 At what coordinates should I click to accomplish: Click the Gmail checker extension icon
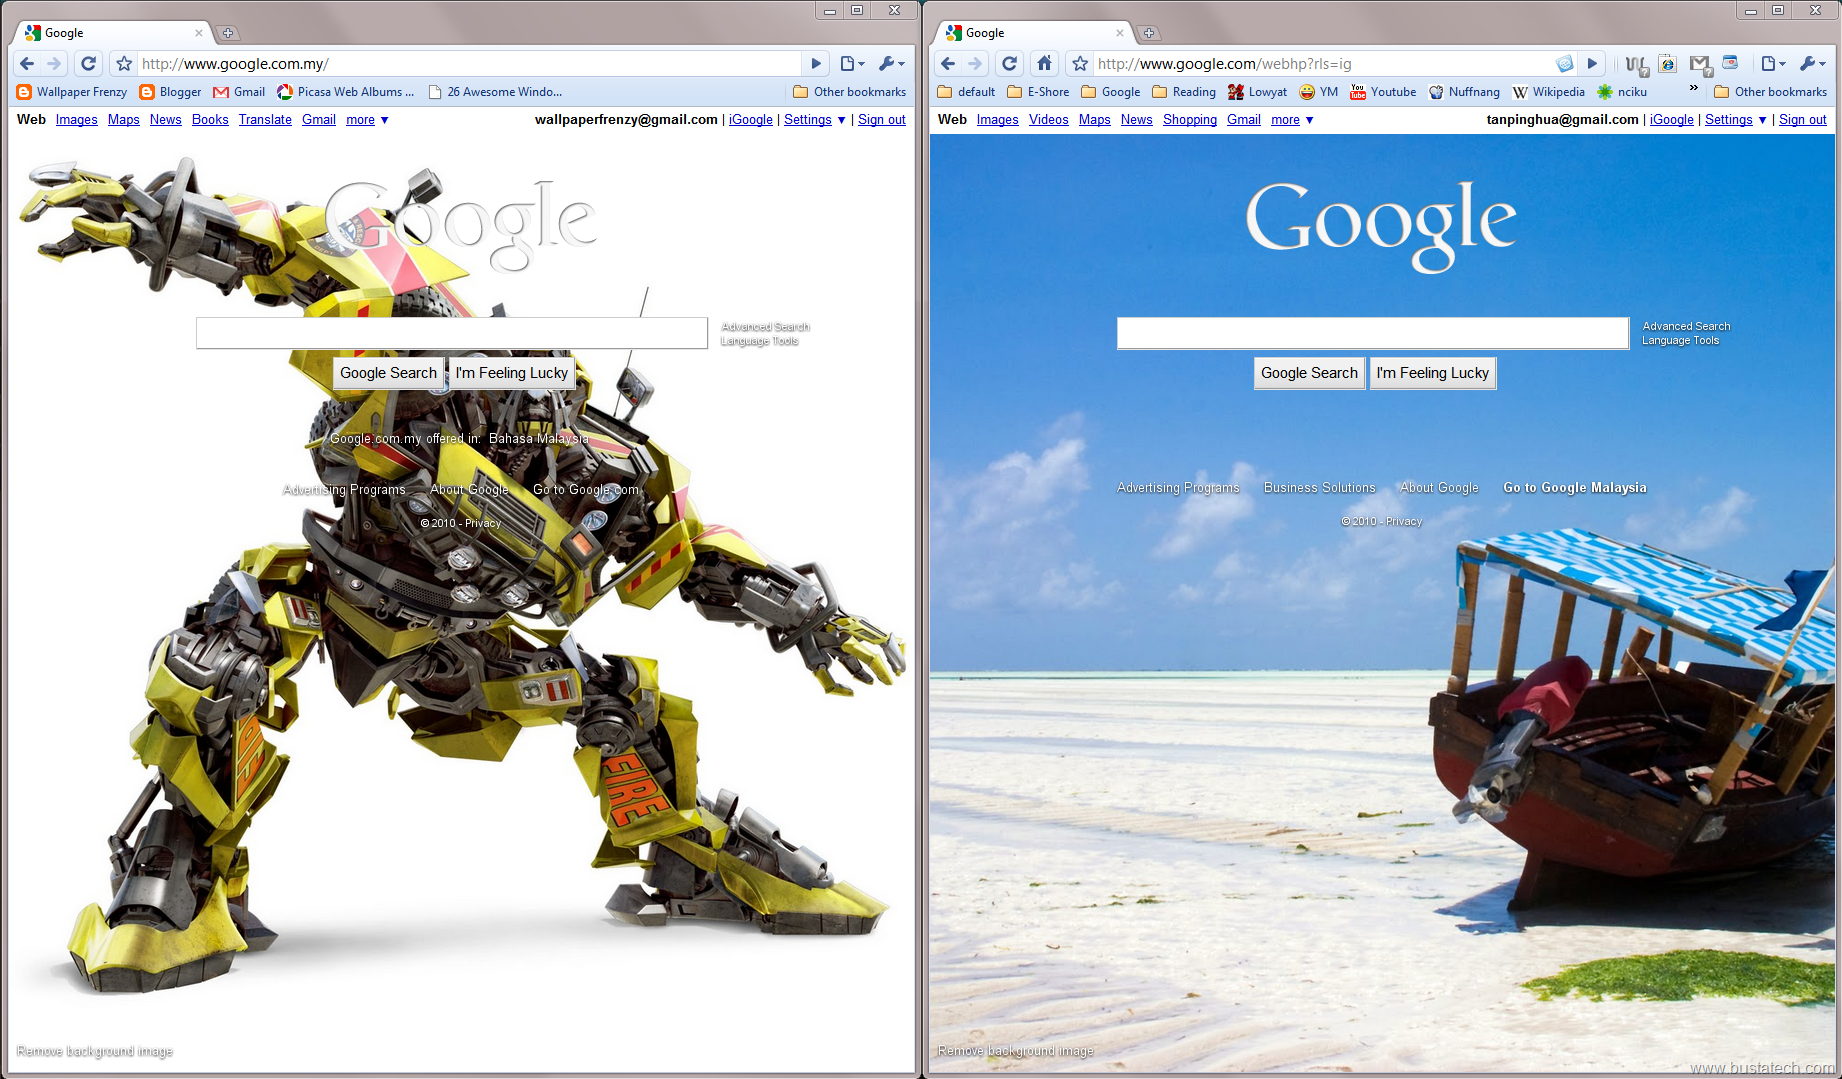pos(1701,65)
